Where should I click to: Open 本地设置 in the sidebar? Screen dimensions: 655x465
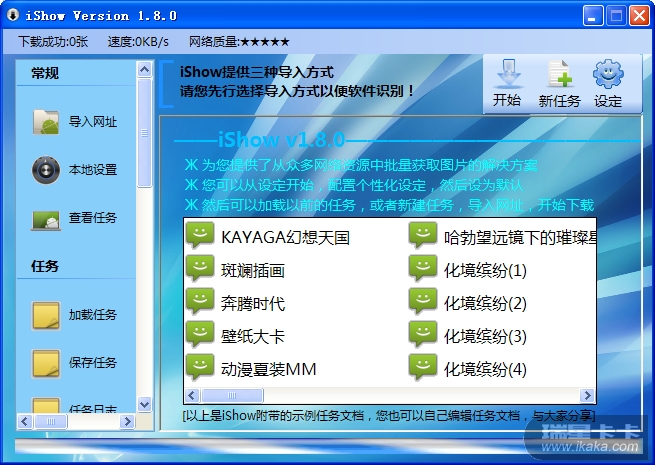(x=93, y=170)
